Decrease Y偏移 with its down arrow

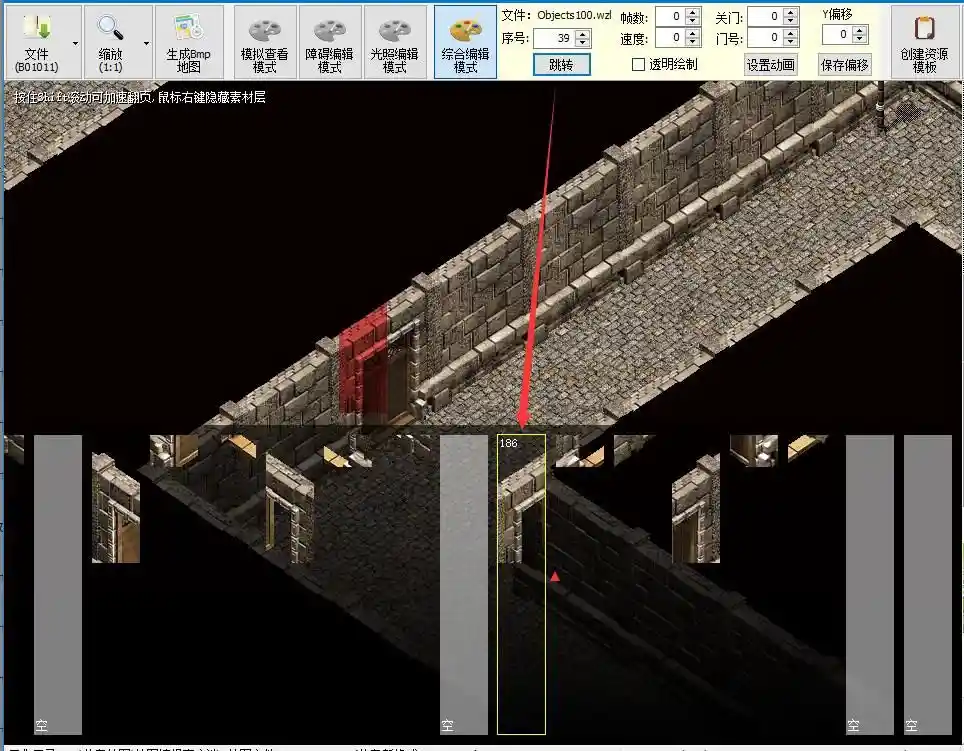tap(860, 39)
